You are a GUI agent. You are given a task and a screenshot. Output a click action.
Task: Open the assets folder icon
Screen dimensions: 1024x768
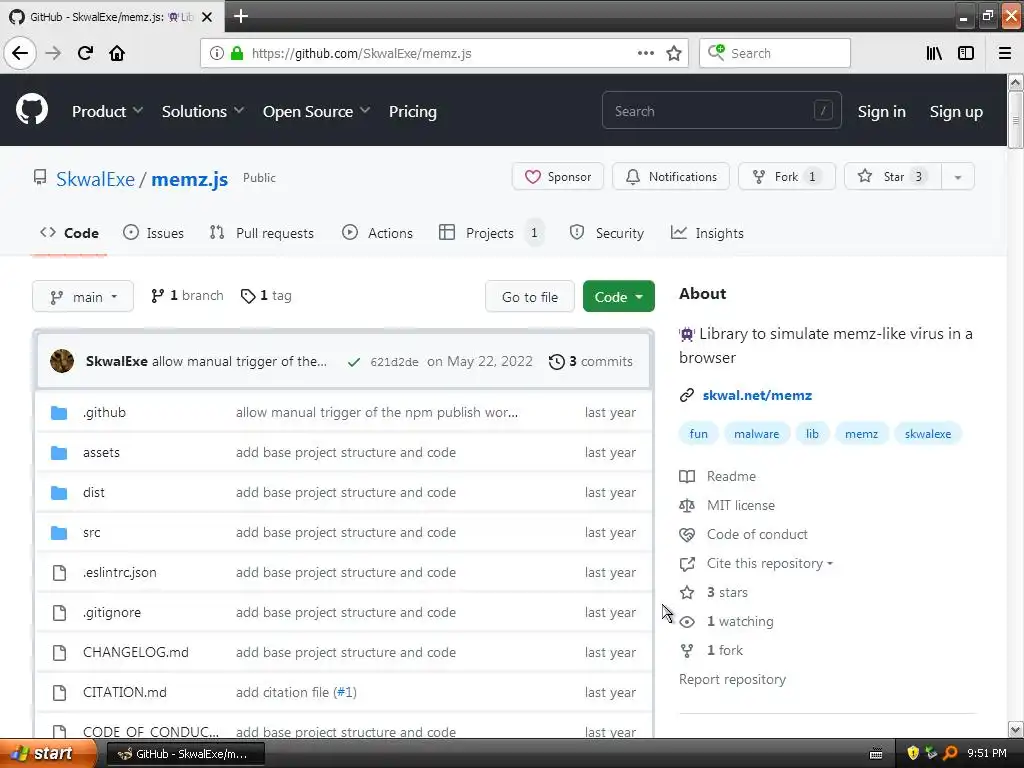(59, 453)
